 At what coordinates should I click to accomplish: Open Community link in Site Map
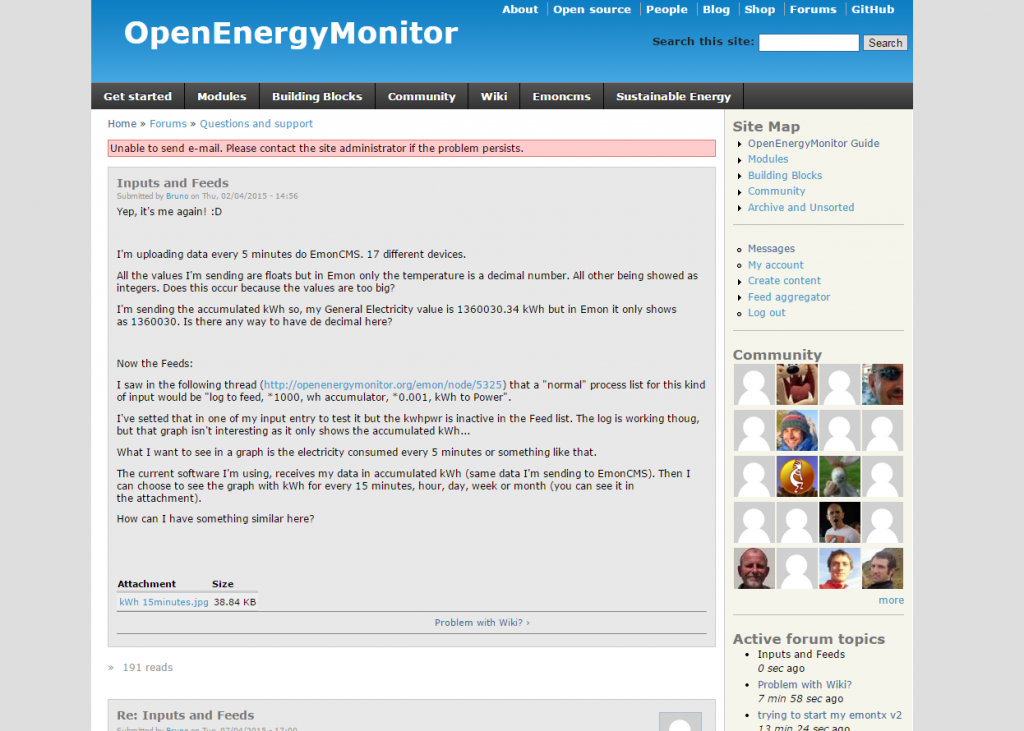click(x=776, y=191)
